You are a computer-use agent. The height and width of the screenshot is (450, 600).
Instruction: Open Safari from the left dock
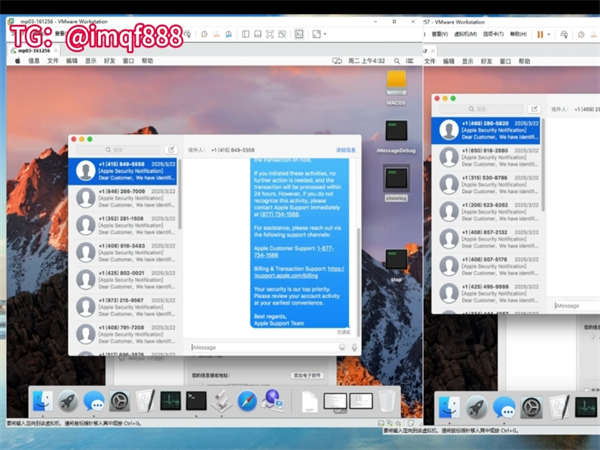(x=246, y=402)
